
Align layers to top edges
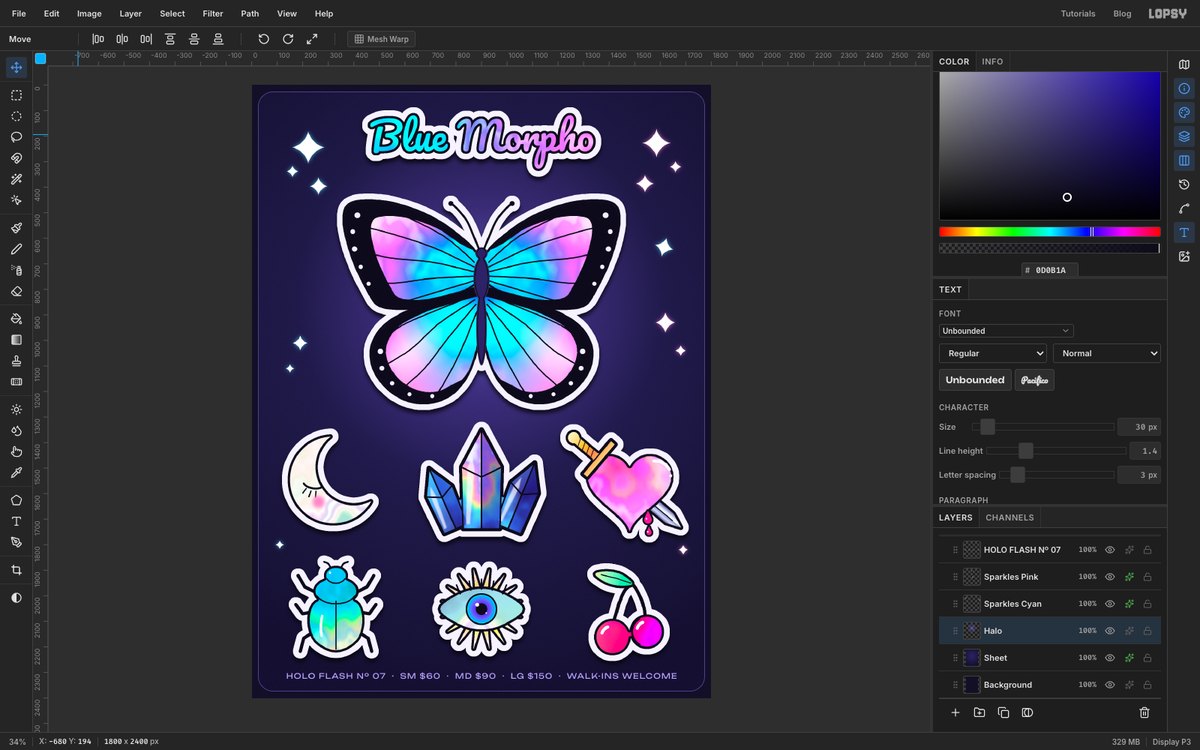click(170, 39)
